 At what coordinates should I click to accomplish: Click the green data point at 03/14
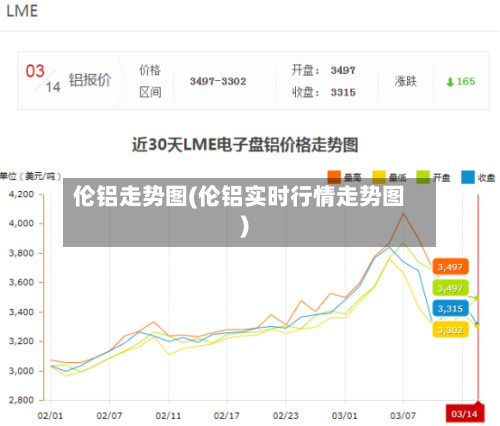point(477,297)
